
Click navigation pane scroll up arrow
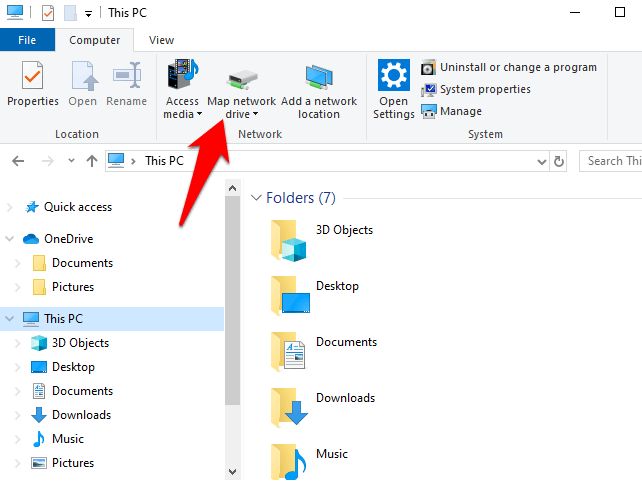[x=233, y=188]
